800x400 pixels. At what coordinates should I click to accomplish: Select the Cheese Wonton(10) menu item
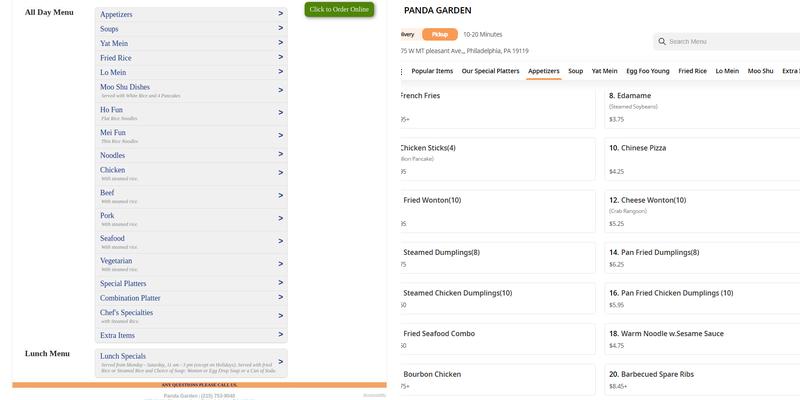coord(700,211)
